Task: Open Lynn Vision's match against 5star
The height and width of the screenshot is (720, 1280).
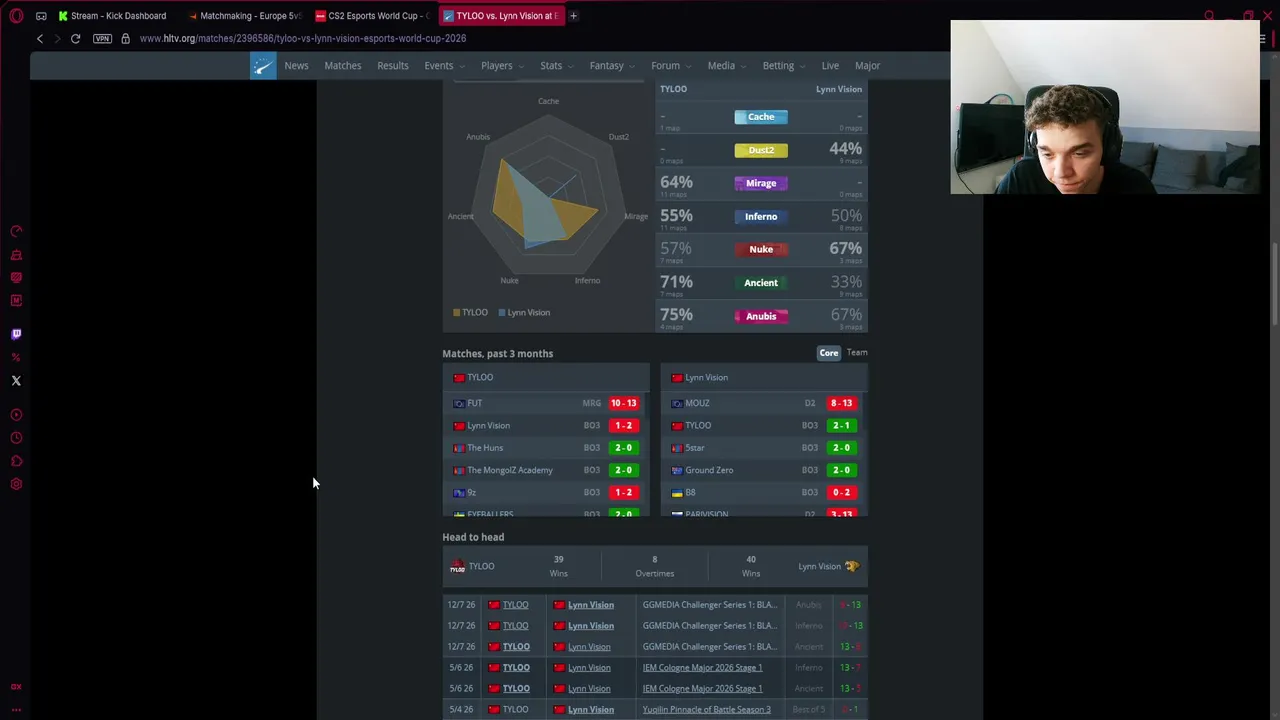Action: pos(764,448)
